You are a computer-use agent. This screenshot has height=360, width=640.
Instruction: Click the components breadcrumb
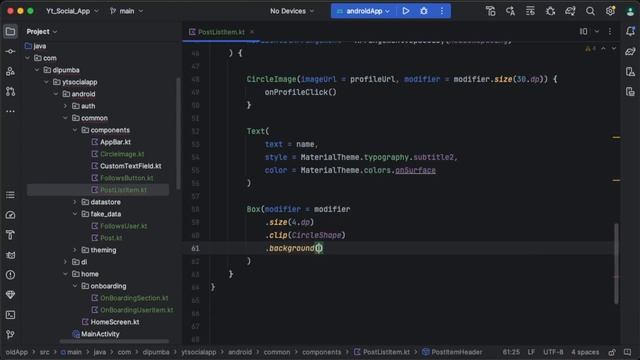321,352
